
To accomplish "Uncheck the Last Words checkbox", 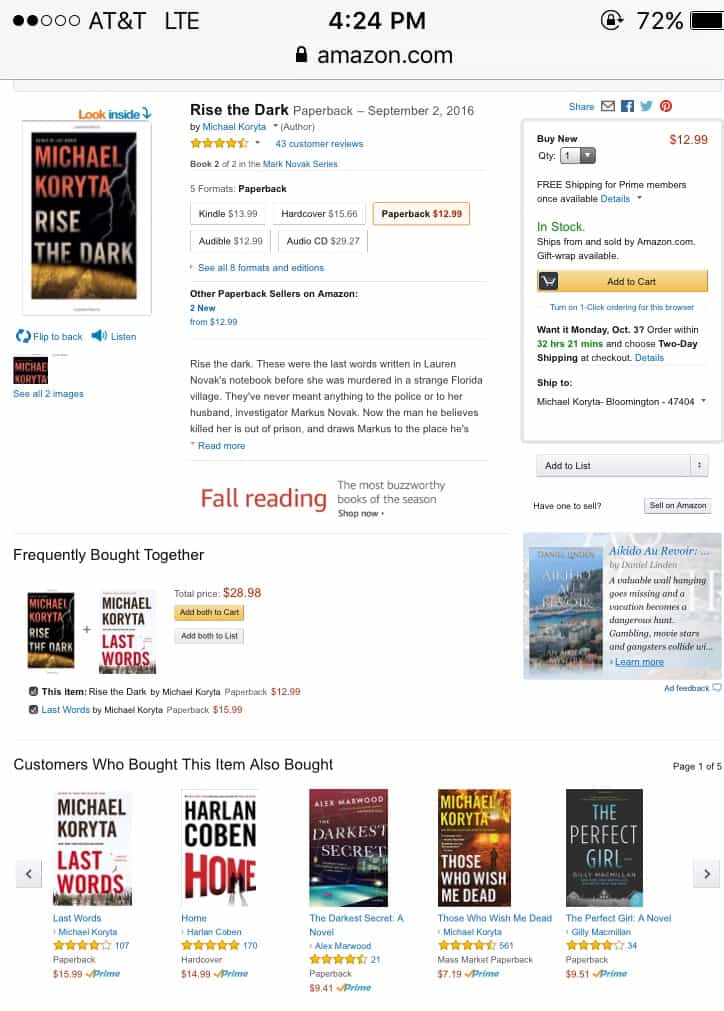I will click(33, 710).
